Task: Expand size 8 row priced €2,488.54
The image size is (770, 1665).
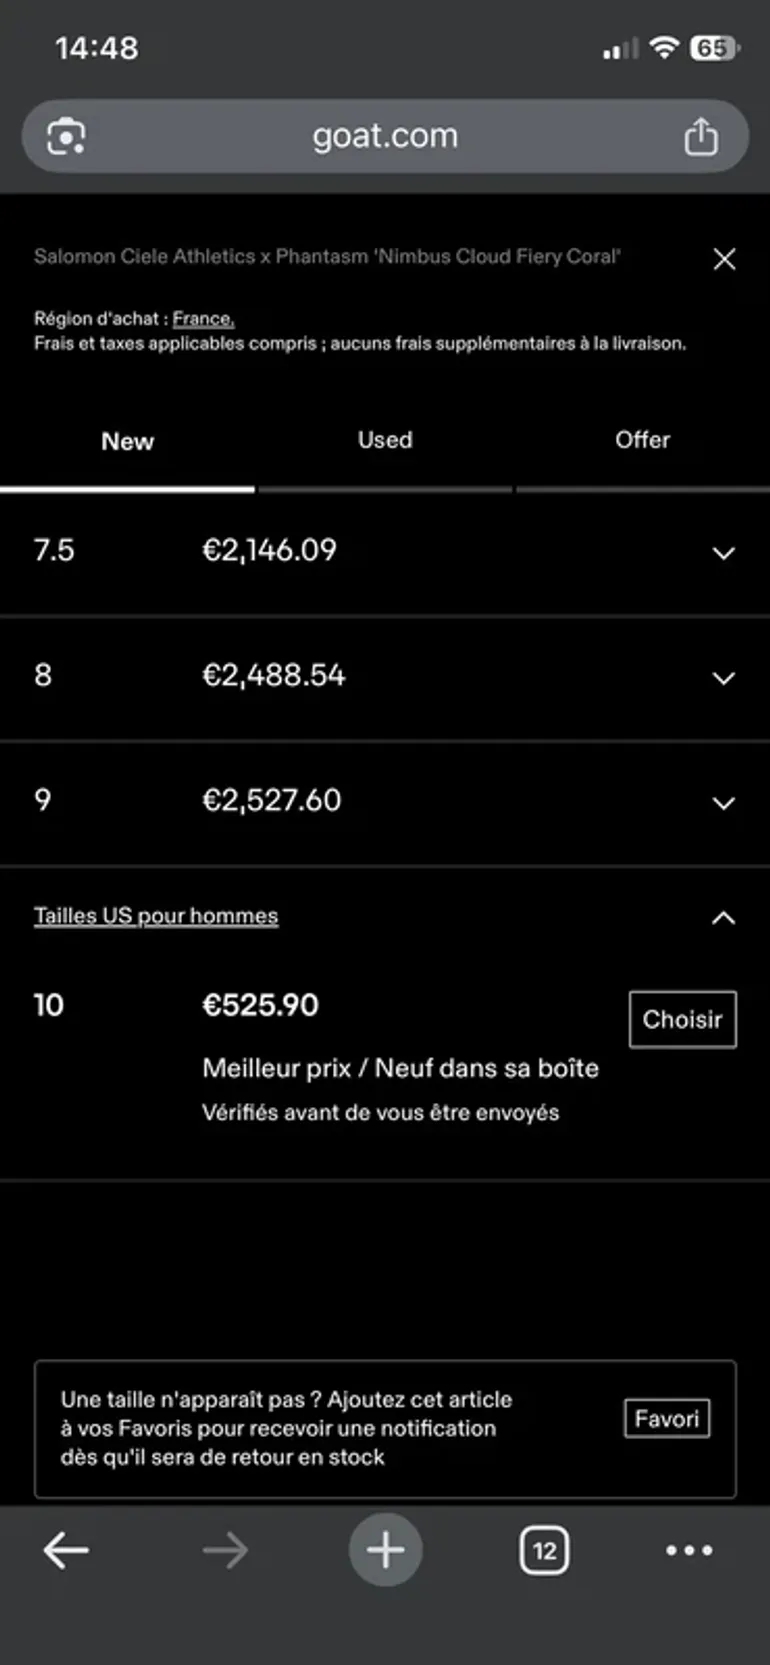Action: (x=385, y=678)
